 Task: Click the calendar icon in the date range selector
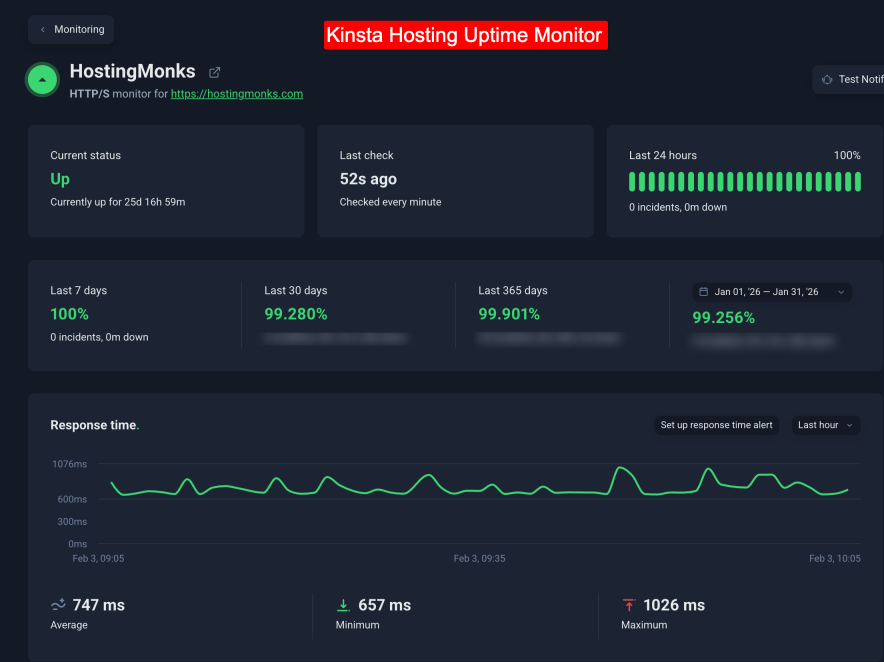tap(704, 291)
